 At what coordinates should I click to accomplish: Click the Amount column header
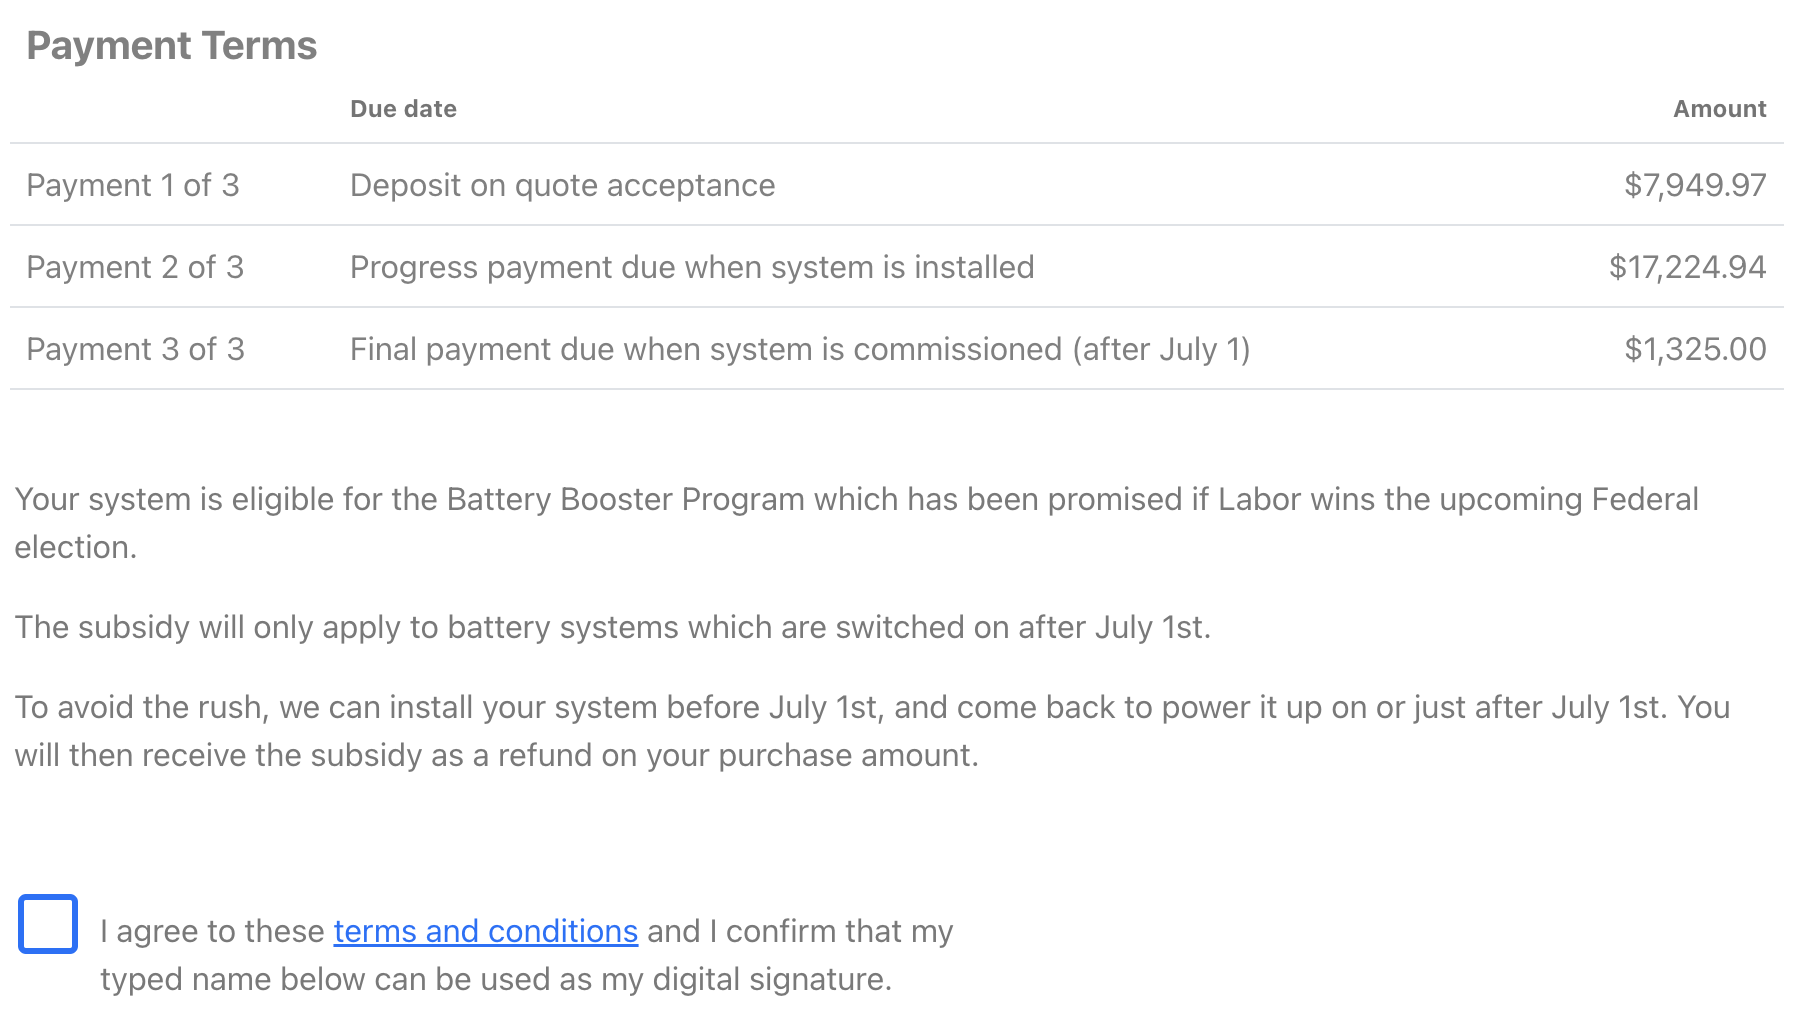point(1719,109)
